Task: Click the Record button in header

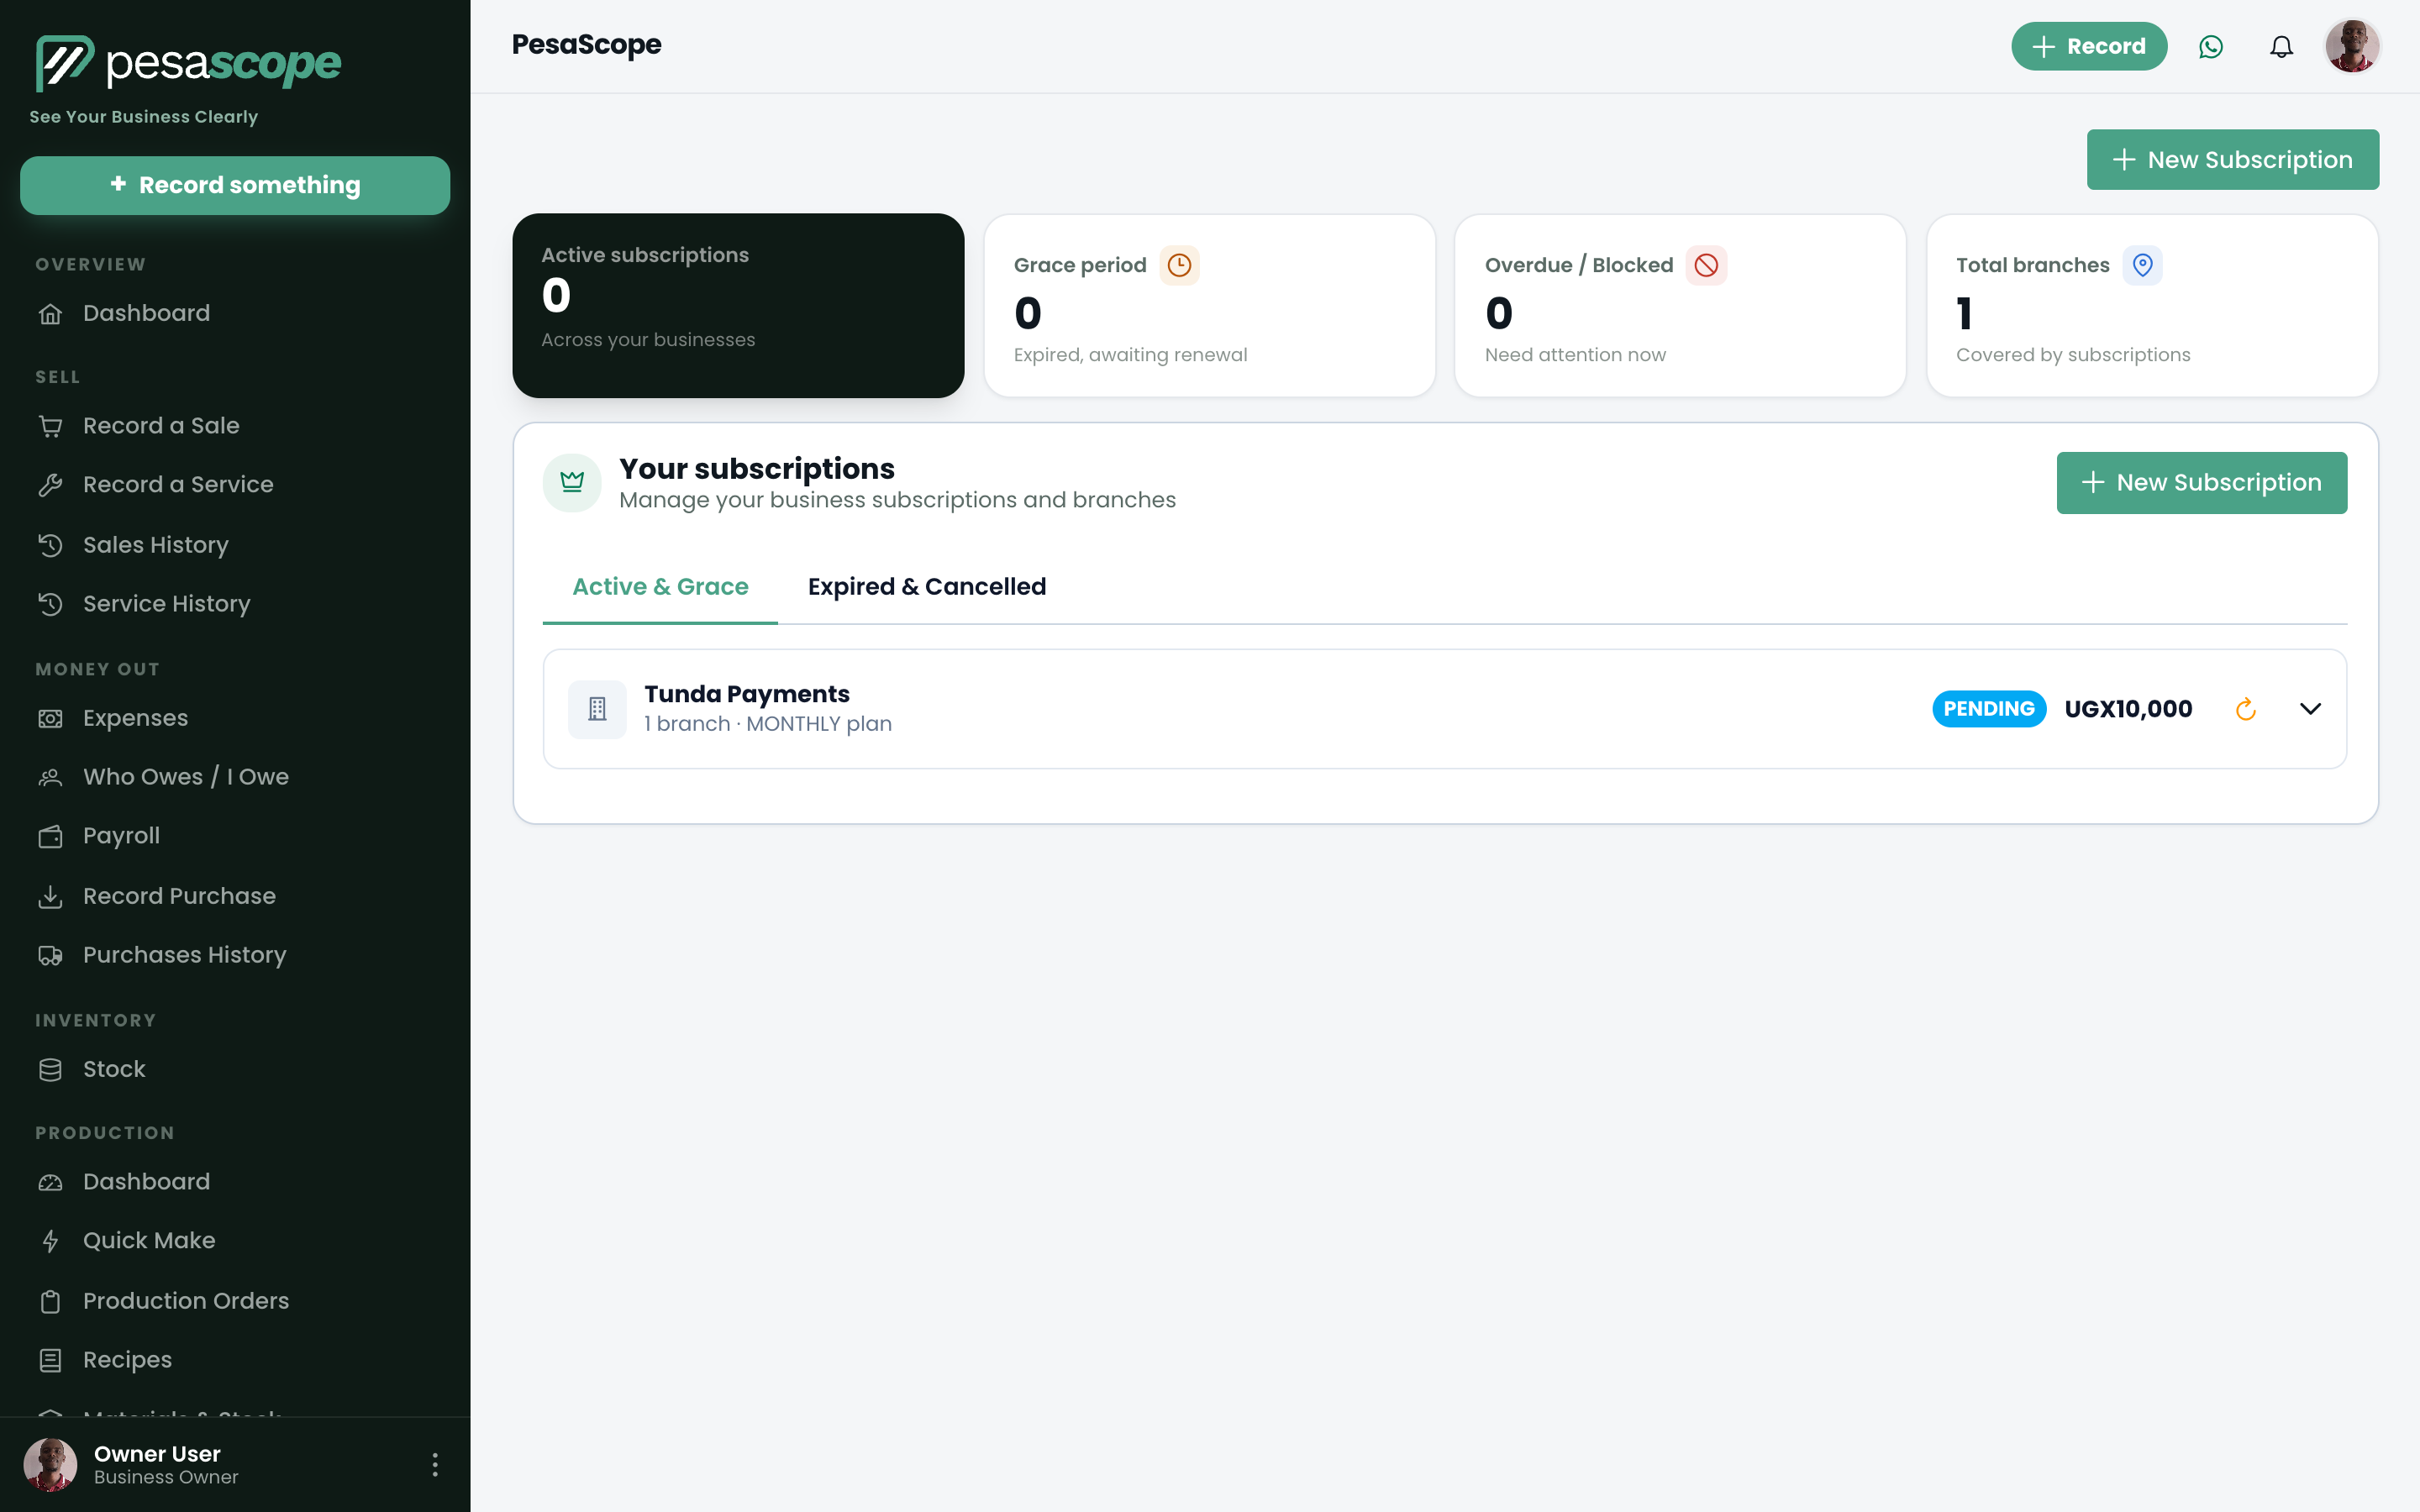Action: (x=2089, y=47)
